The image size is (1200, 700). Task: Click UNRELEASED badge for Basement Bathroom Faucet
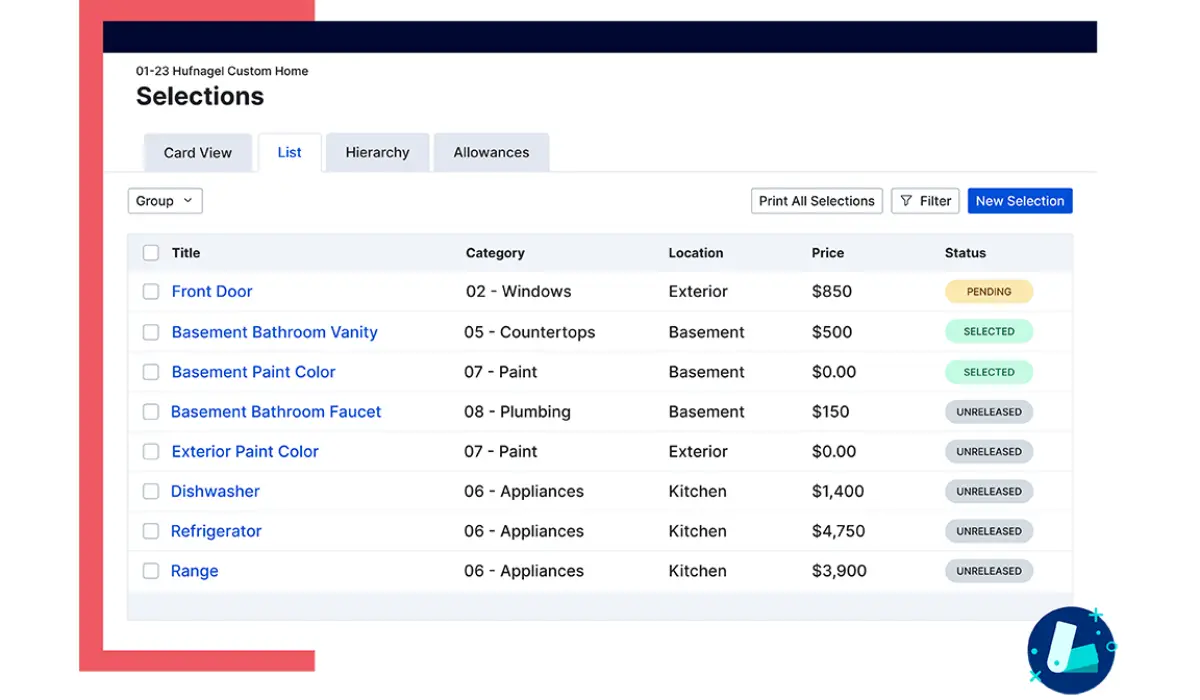(x=989, y=412)
